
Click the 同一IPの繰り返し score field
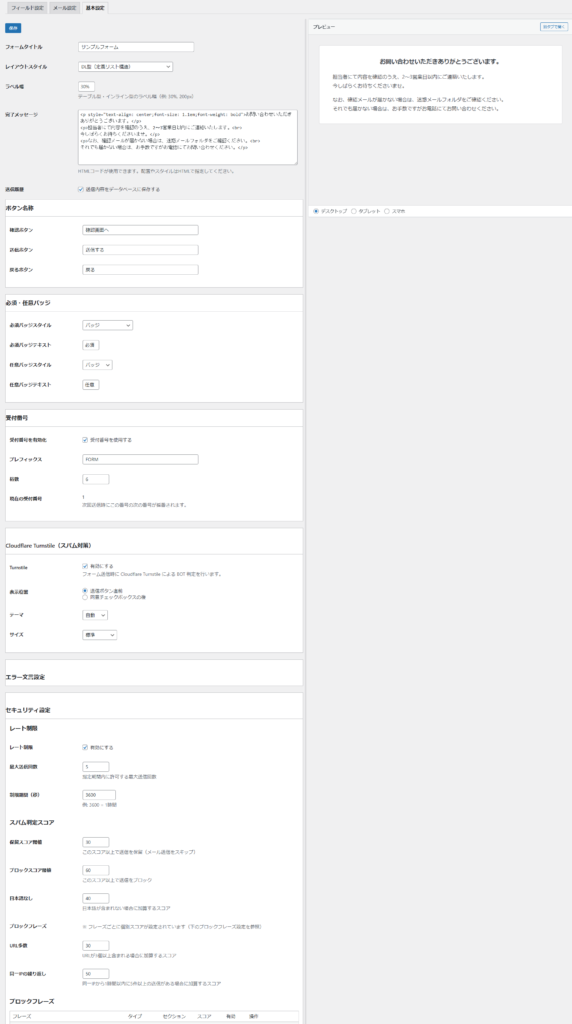(96, 974)
